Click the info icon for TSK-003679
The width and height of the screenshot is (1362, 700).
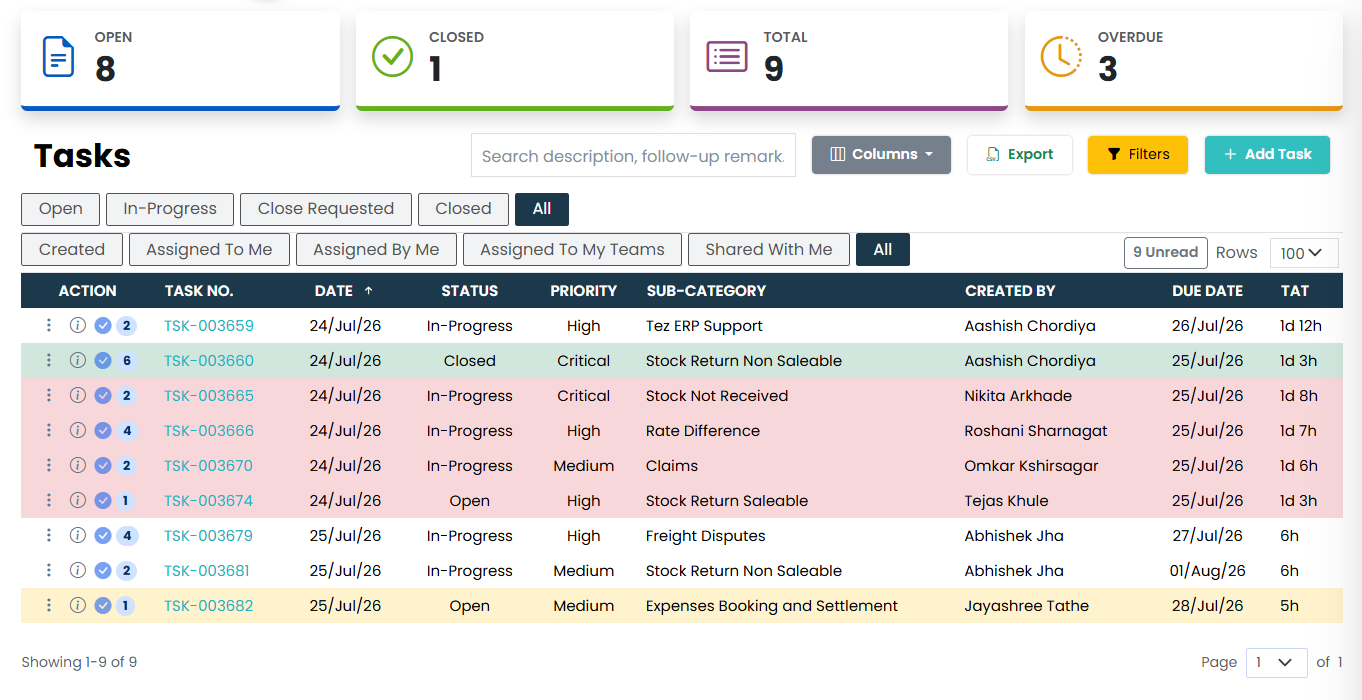coord(77,535)
